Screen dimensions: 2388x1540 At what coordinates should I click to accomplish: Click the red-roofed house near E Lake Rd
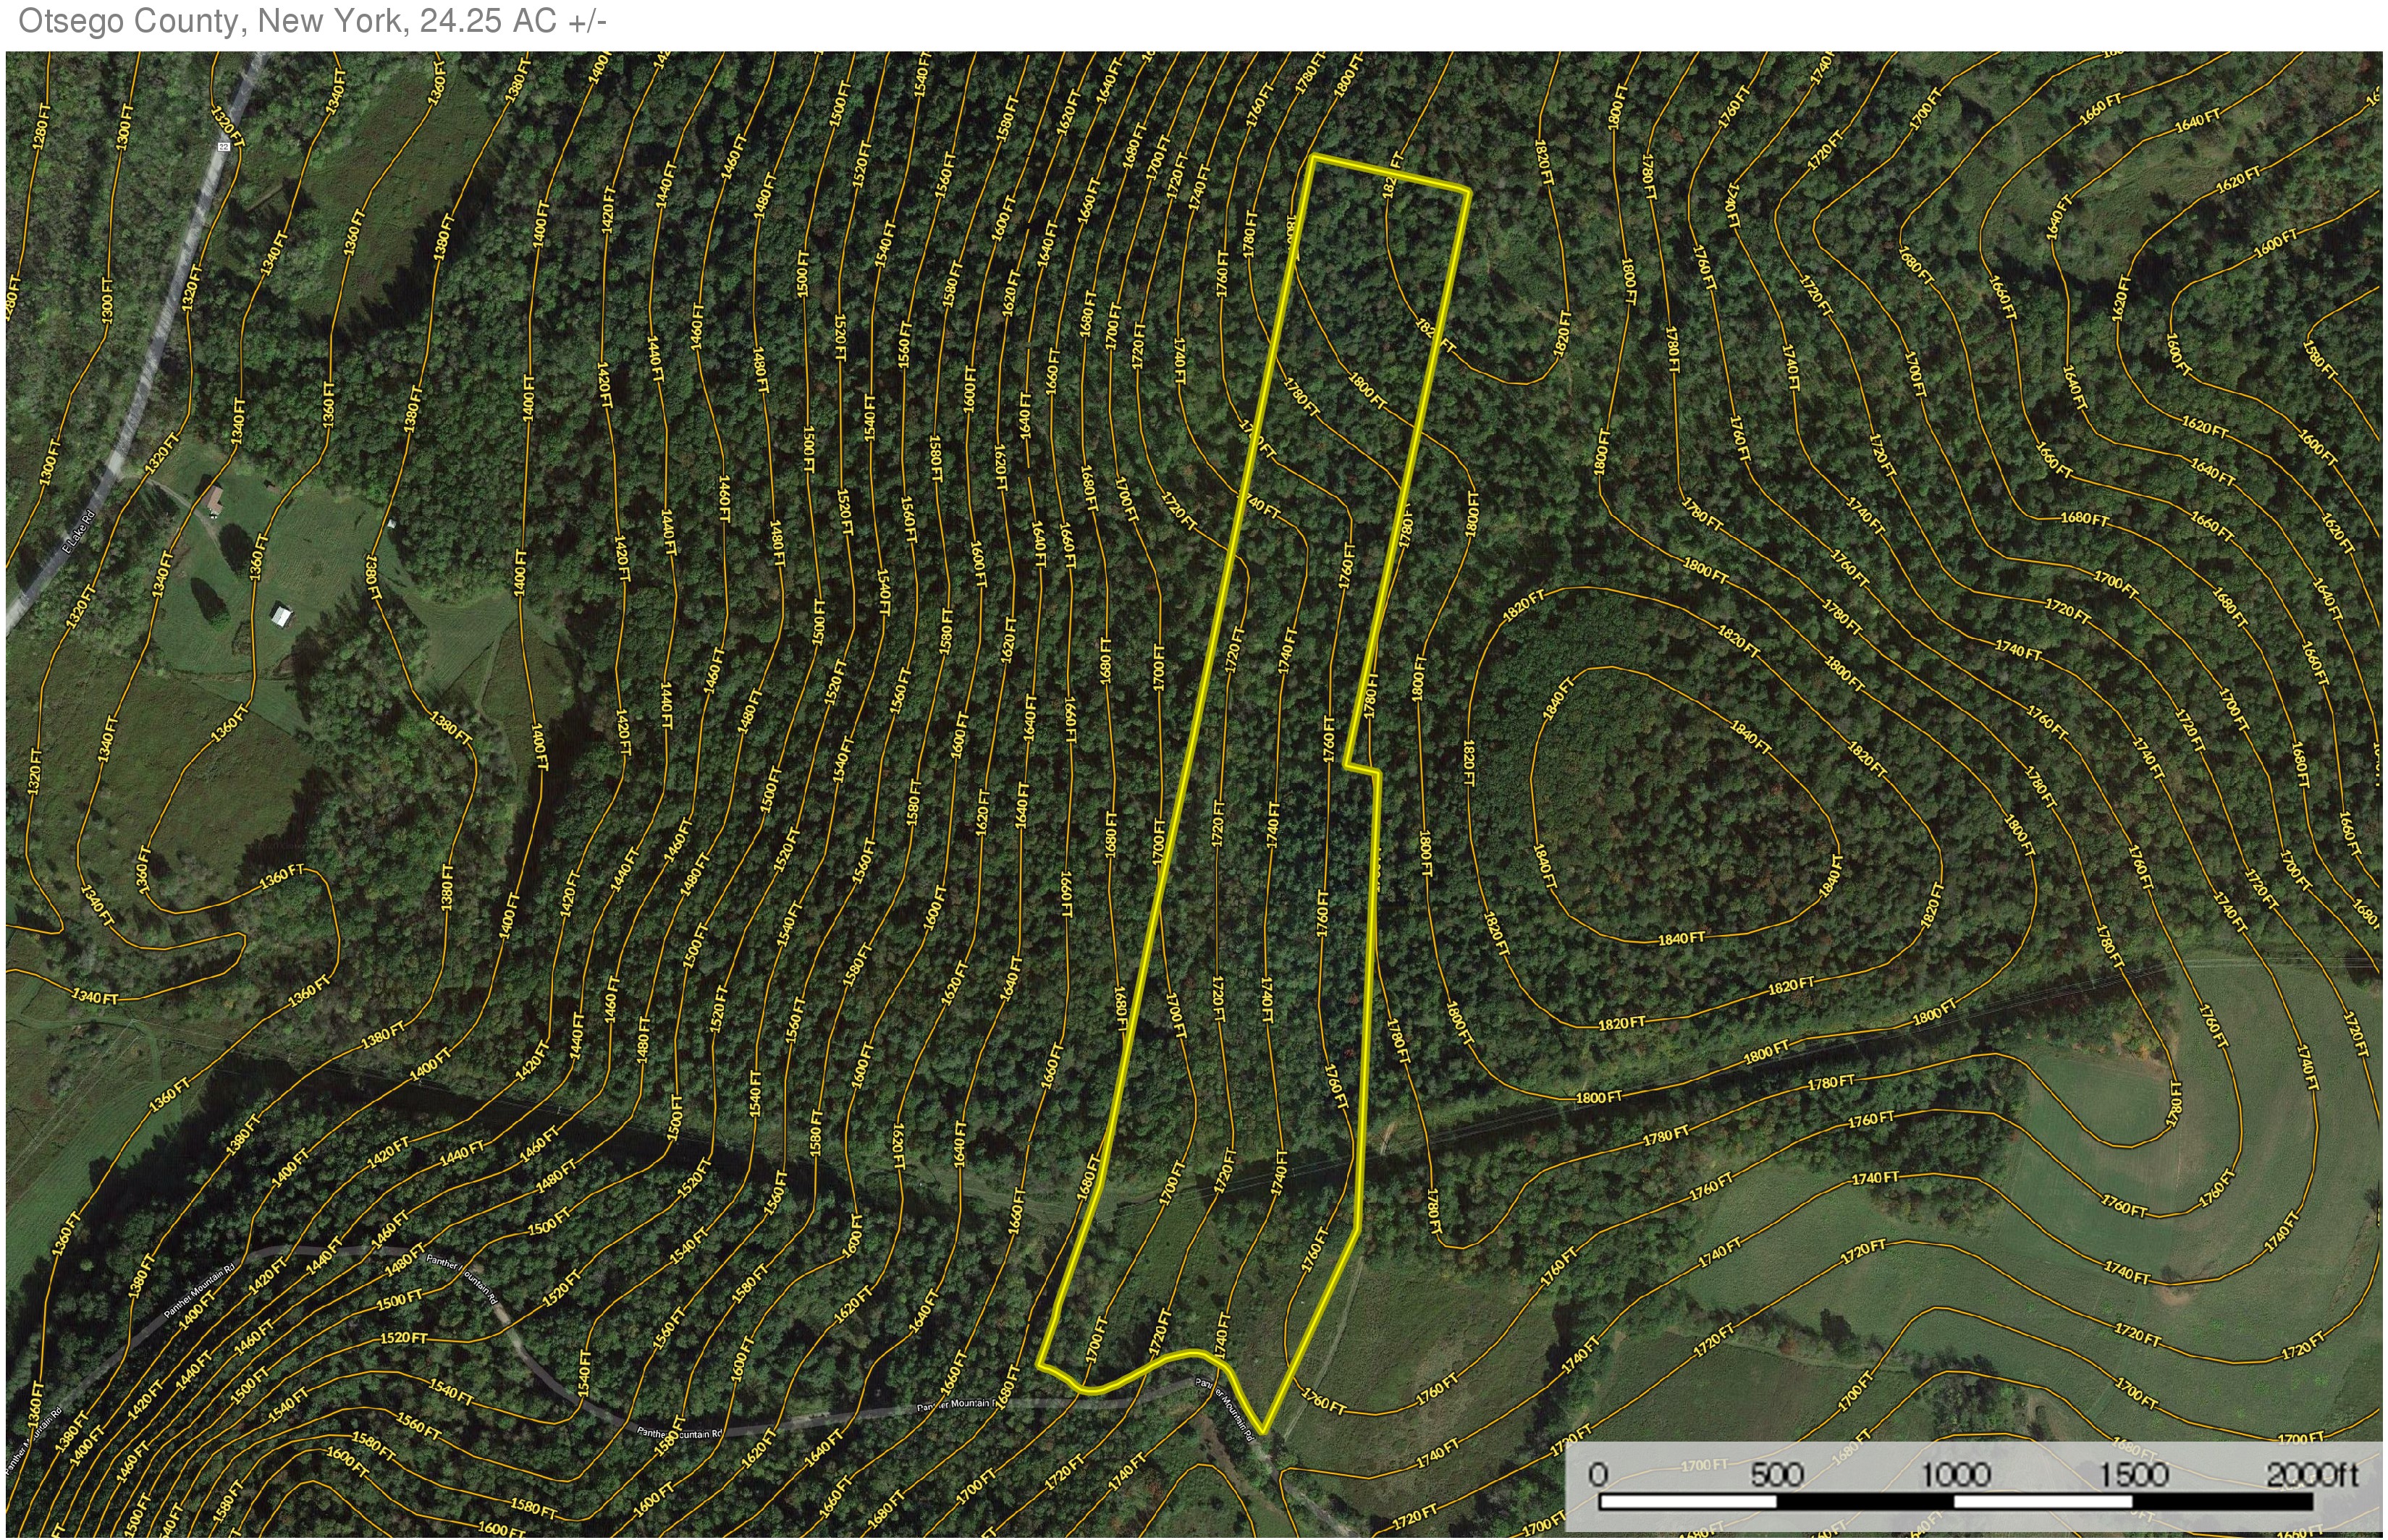pyautogui.click(x=215, y=498)
